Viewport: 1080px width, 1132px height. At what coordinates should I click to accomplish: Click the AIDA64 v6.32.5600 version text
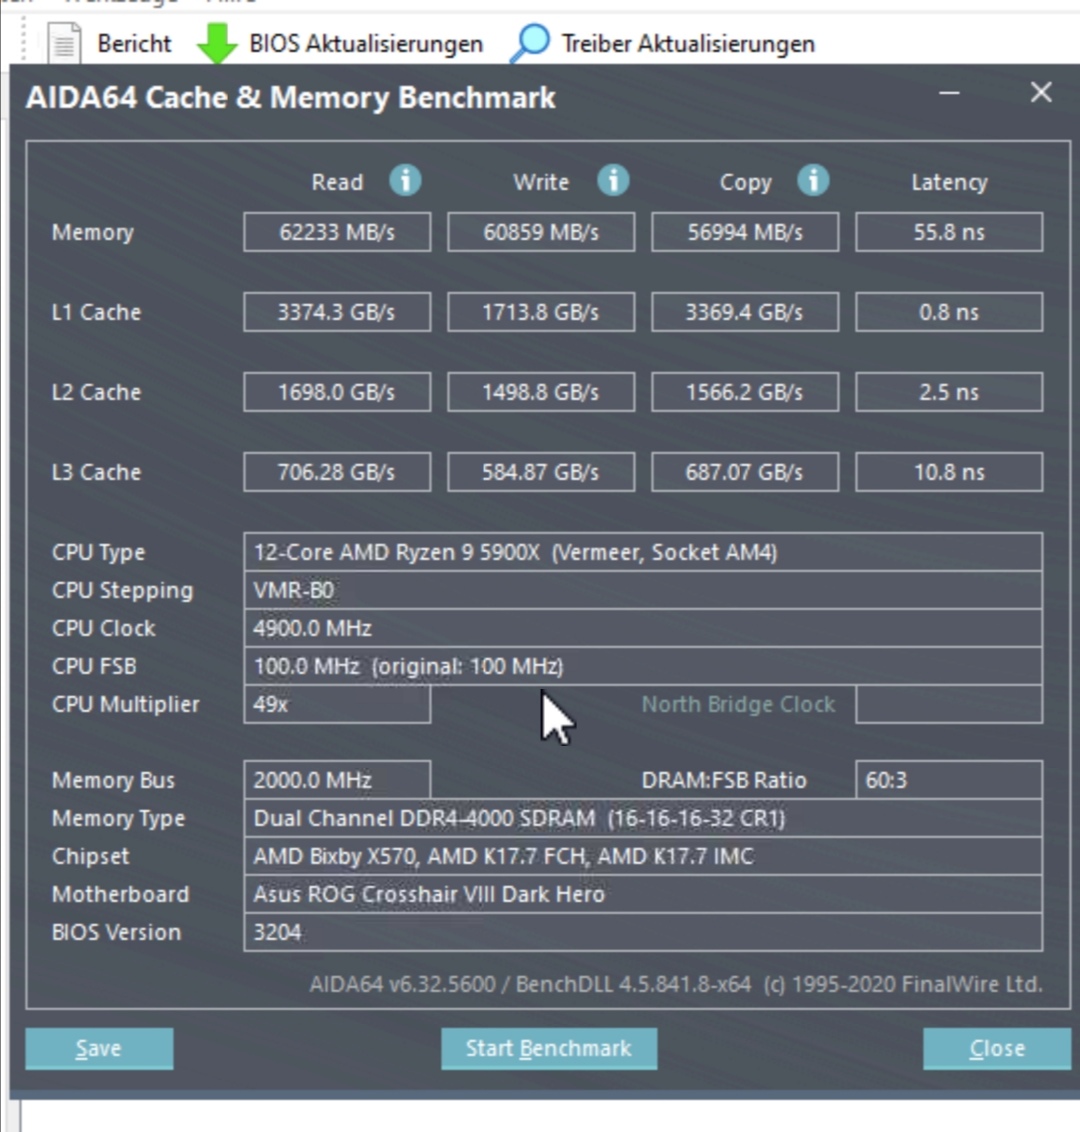click(676, 984)
